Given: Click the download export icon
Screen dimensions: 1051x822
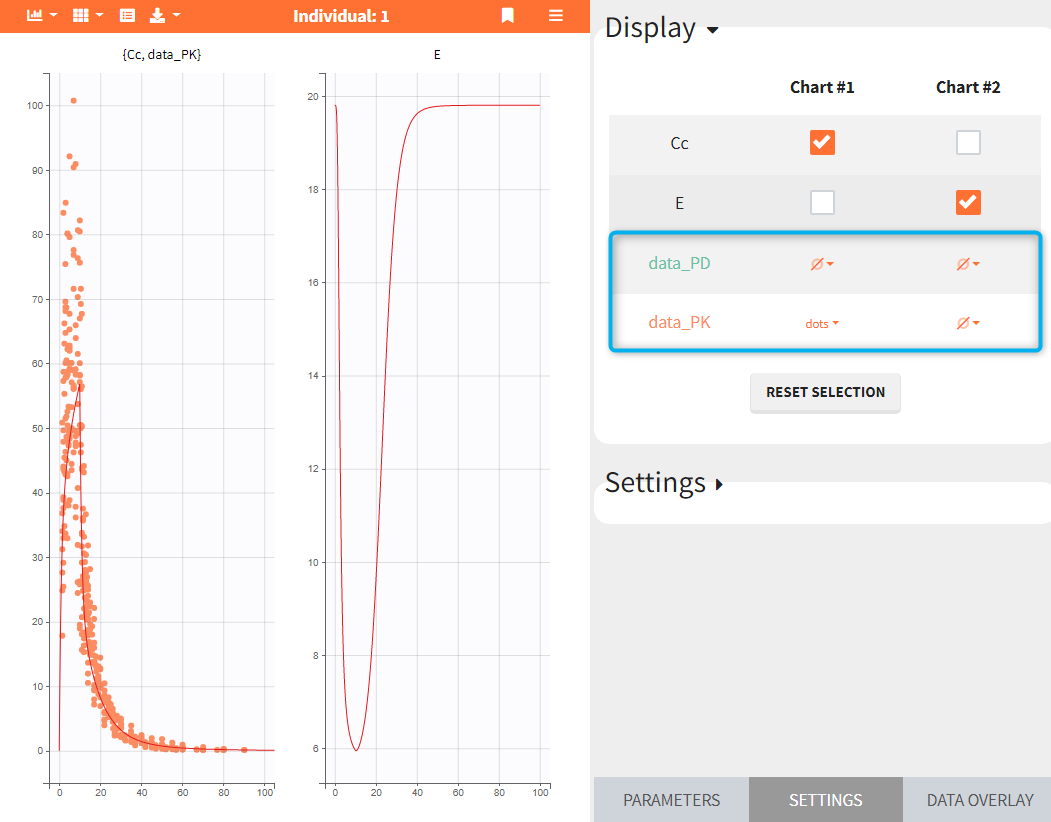Looking at the screenshot, I should coord(163,16).
